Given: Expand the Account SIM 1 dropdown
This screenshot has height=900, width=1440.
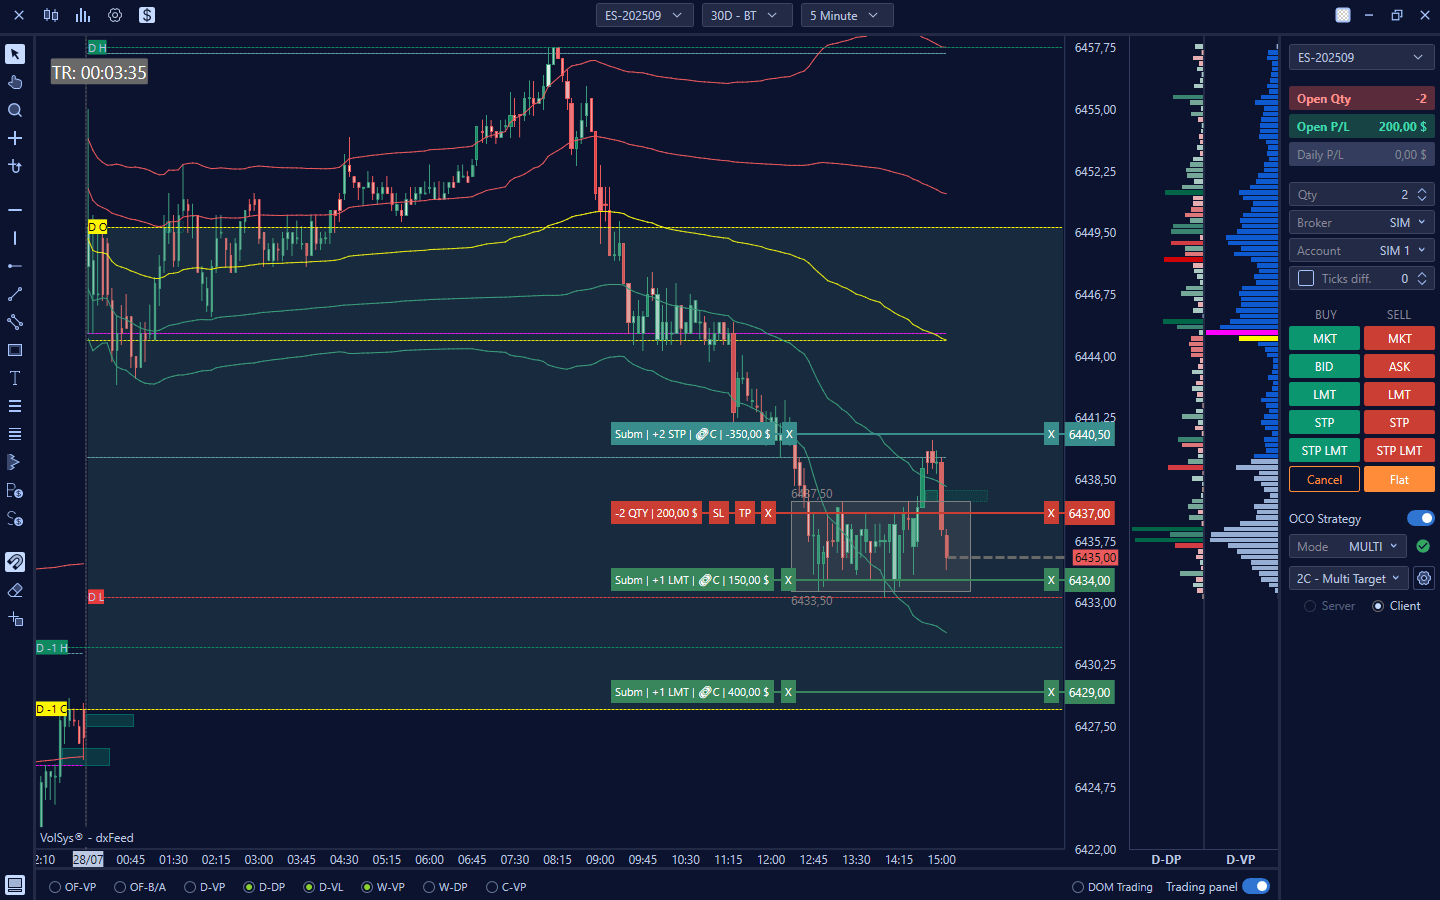Looking at the screenshot, I should (x=1361, y=250).
